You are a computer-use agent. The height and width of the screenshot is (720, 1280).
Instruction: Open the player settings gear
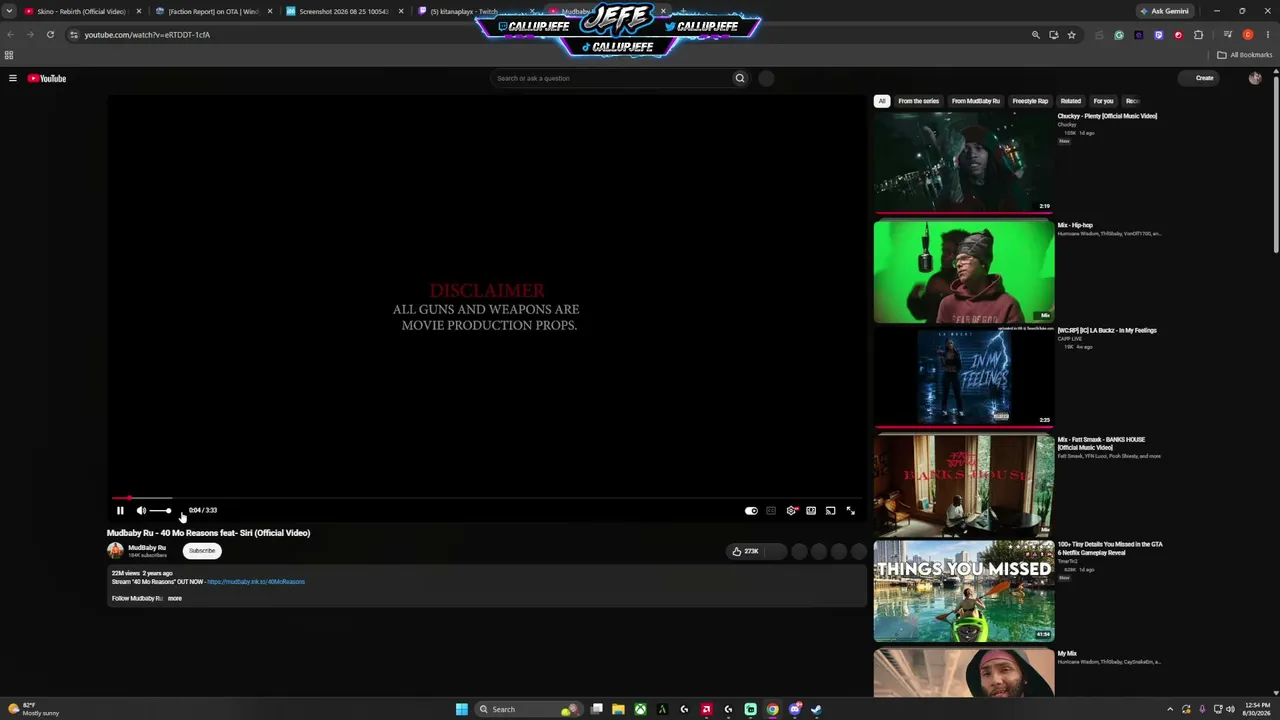pos(791,510)
